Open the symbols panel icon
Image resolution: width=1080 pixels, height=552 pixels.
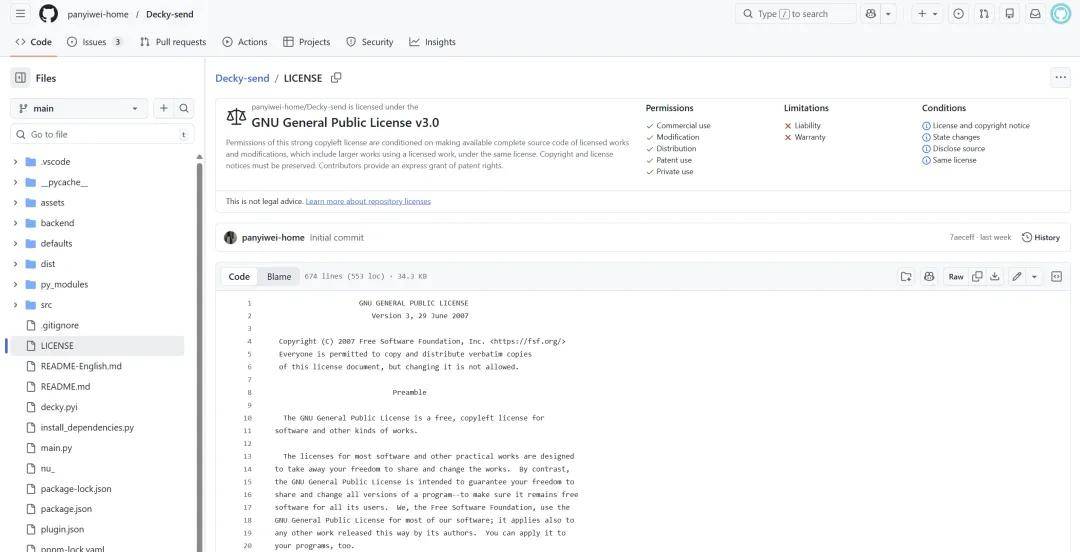pos(1056,277)
